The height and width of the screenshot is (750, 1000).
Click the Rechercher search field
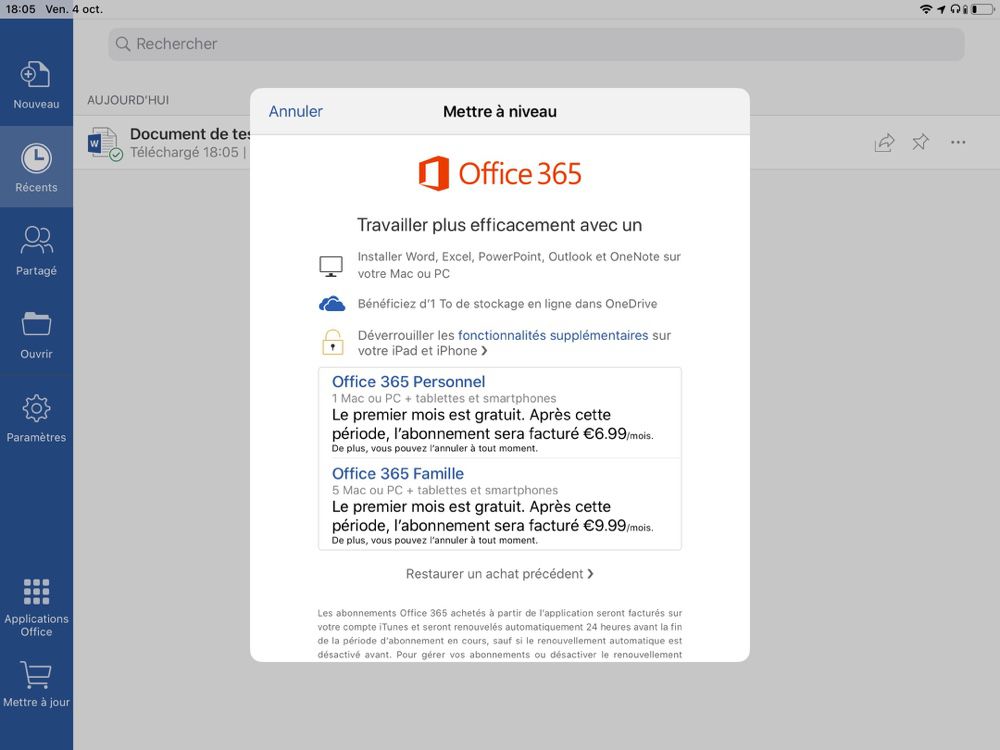536,44
